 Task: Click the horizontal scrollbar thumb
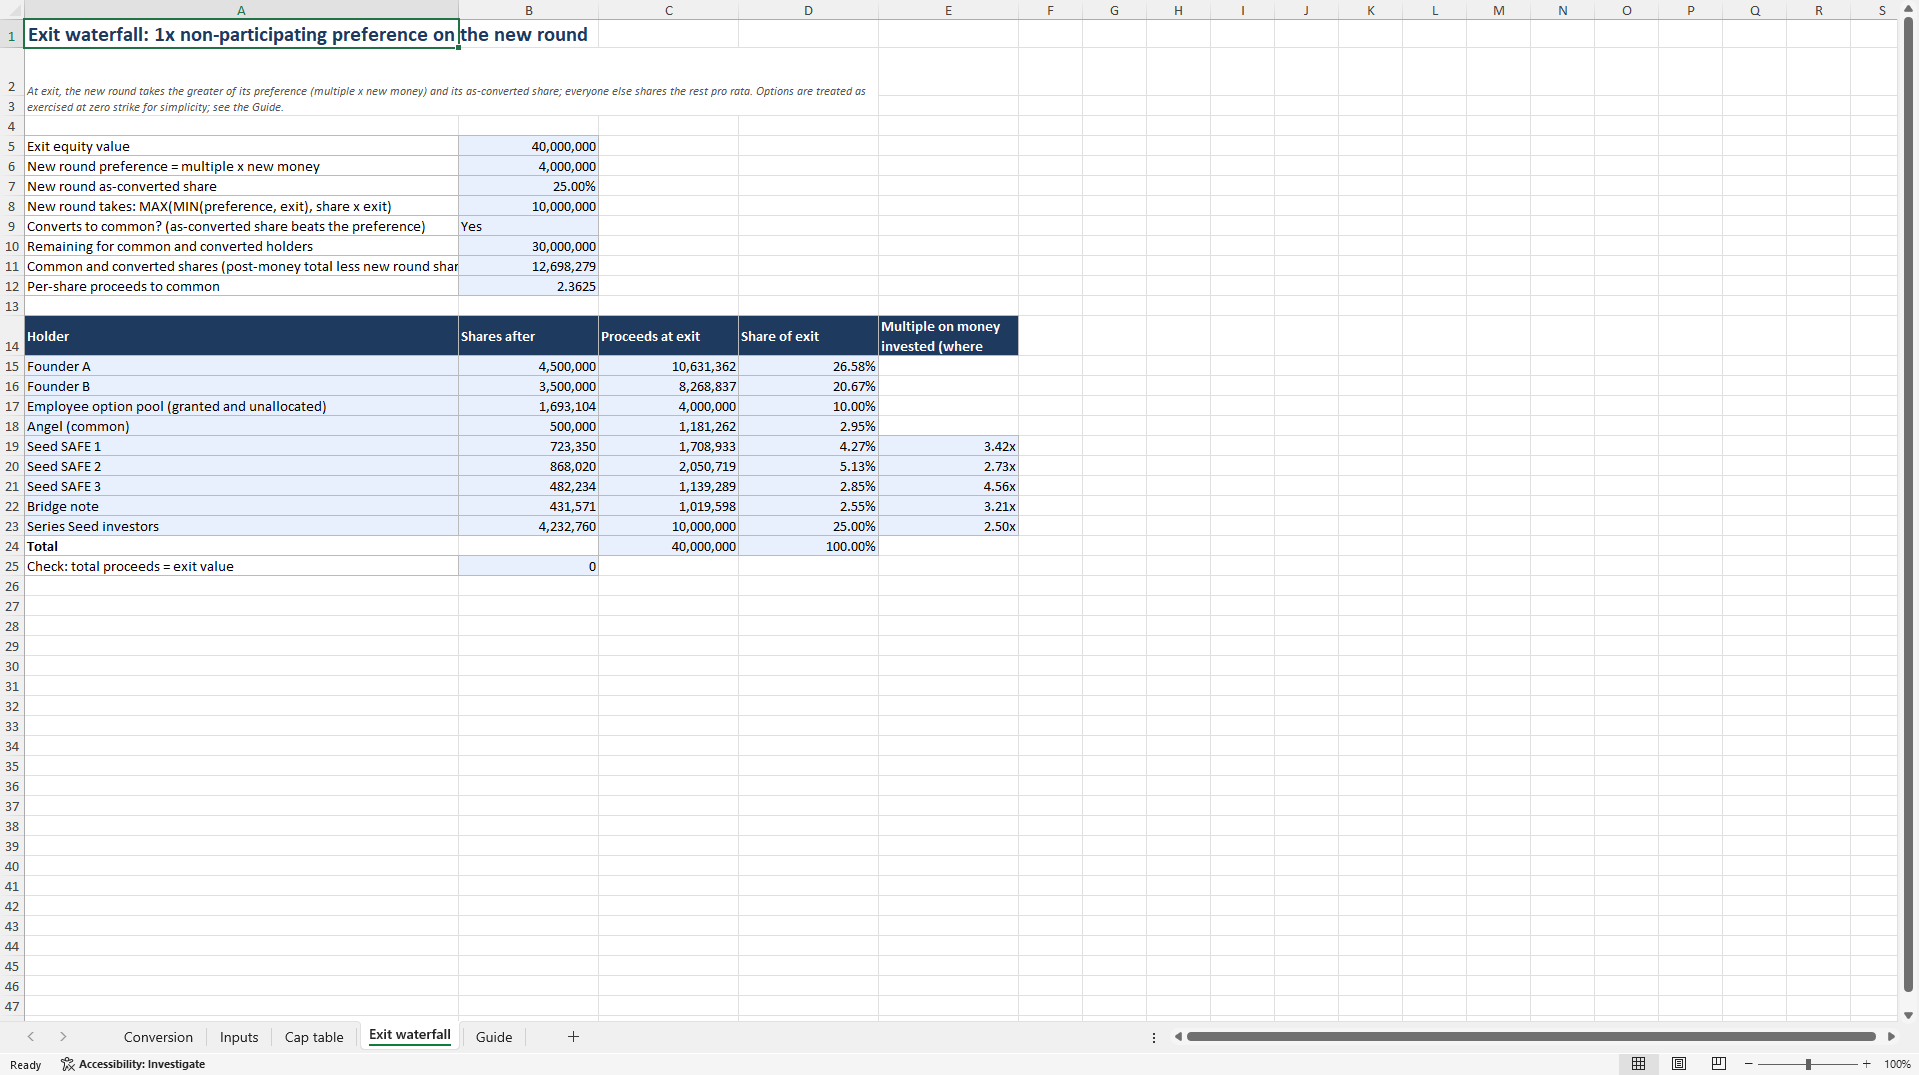[1531, 1037]
